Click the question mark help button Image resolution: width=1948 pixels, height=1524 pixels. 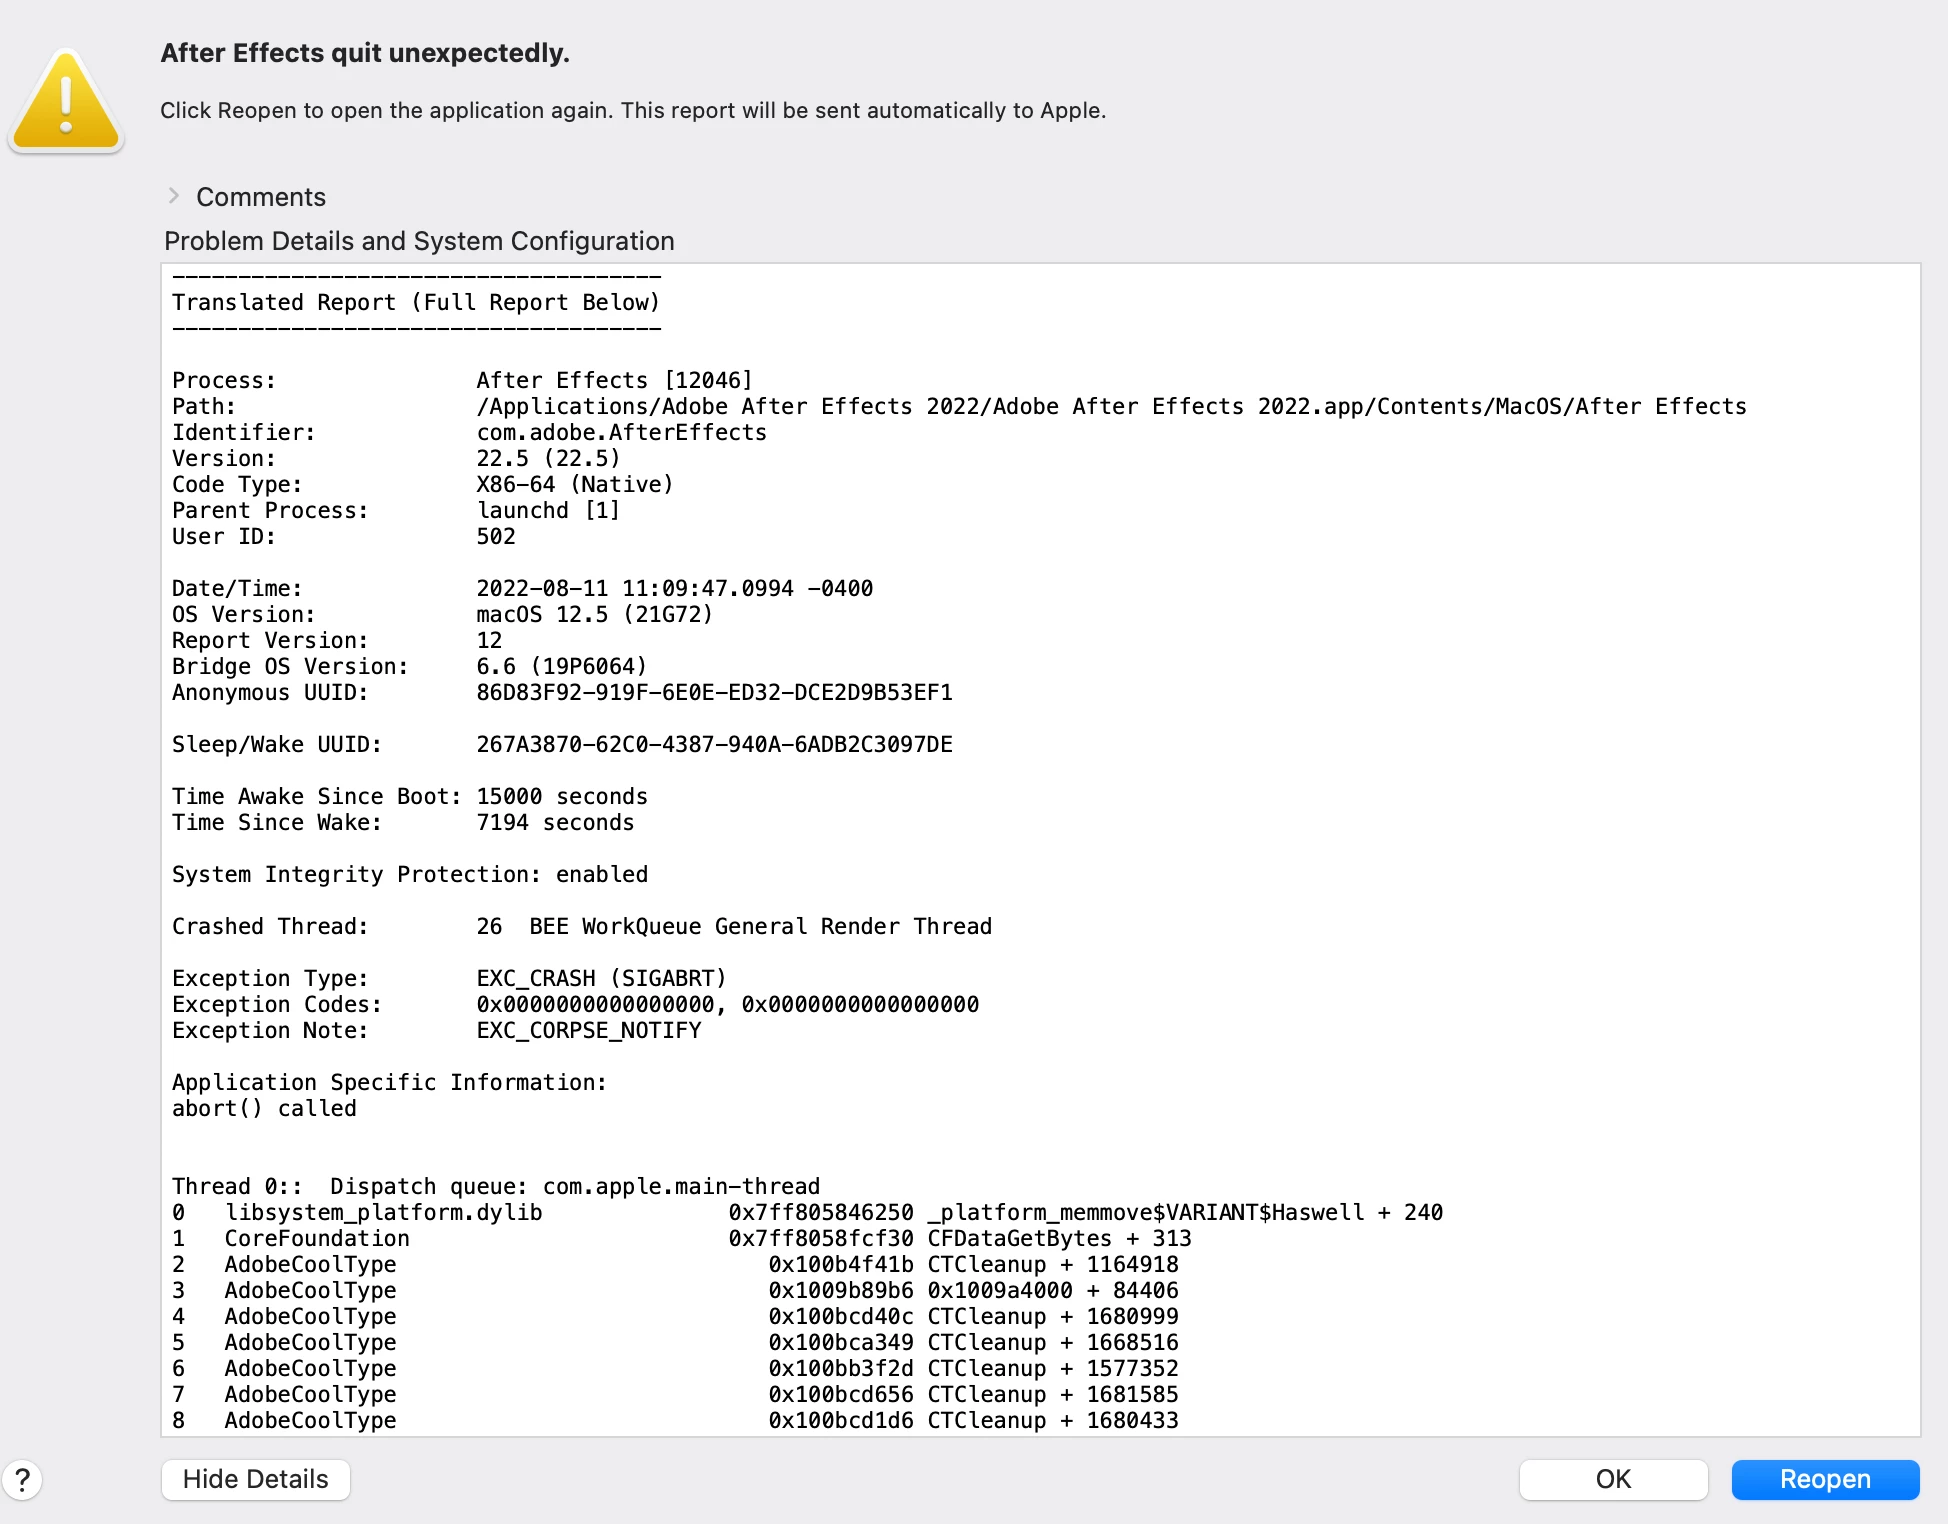(x=22, y=1479)
